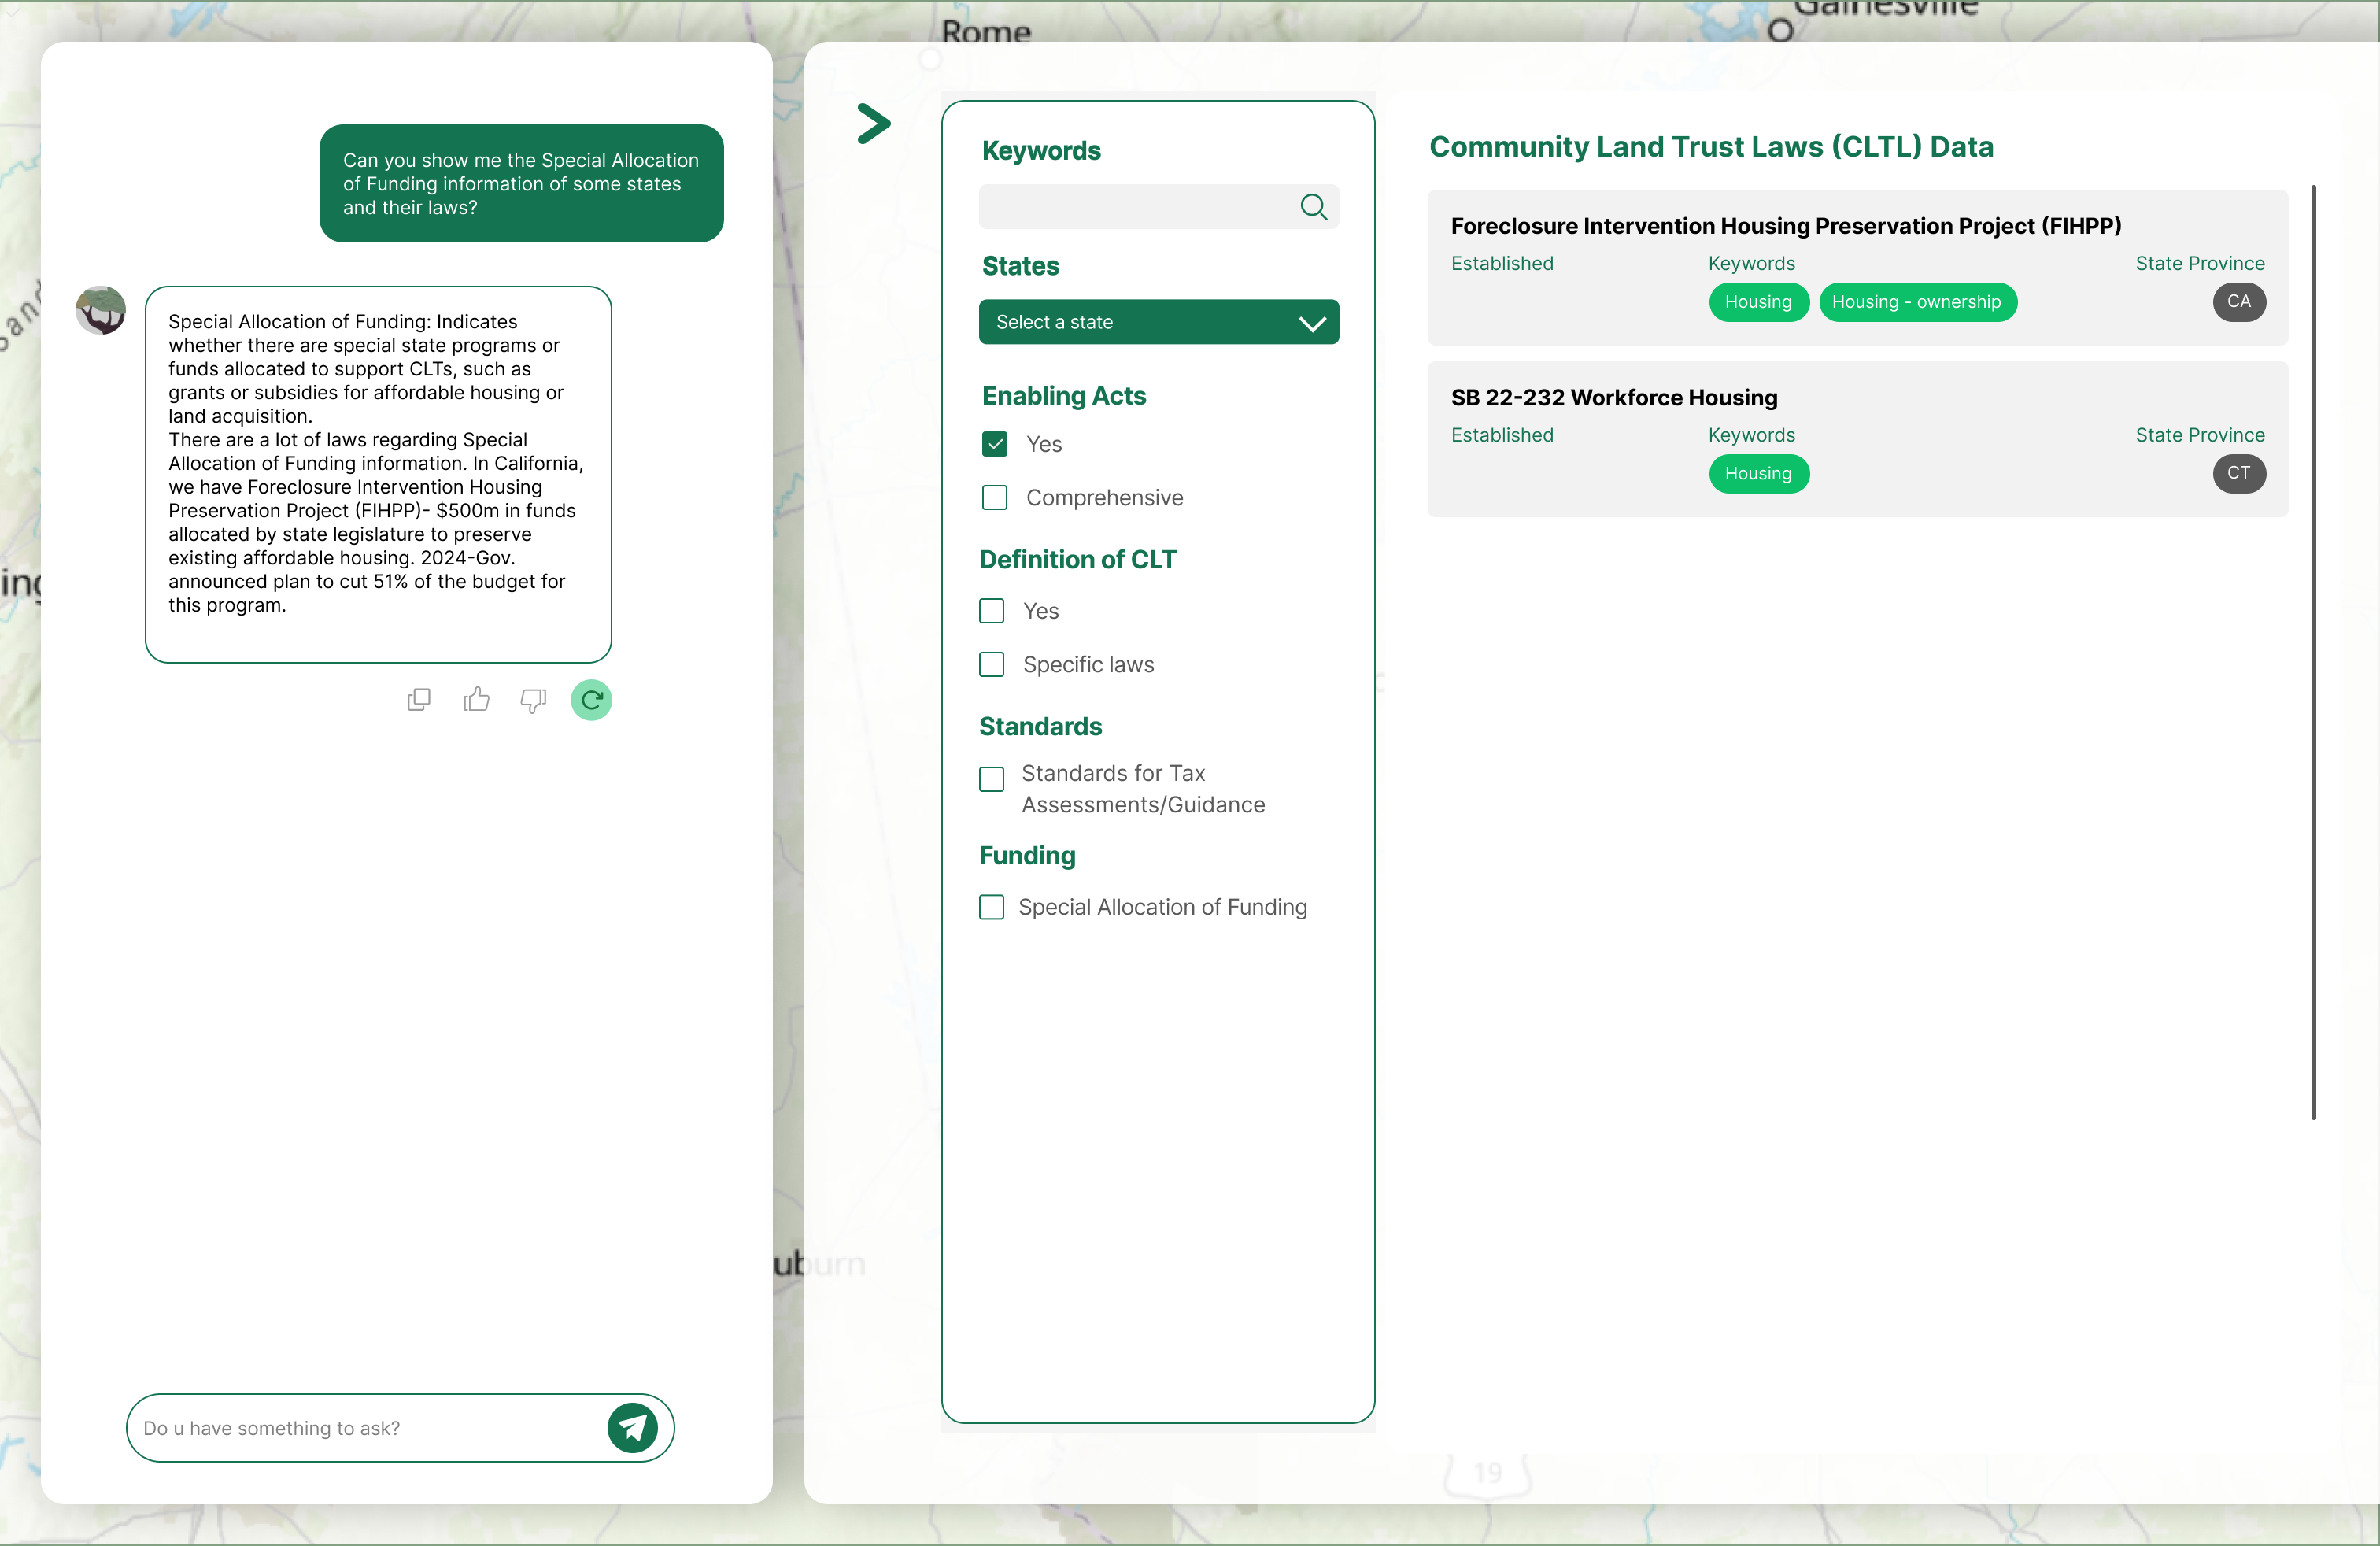
Task: Click the thumbs down icon
Action: tap(533, 700)
